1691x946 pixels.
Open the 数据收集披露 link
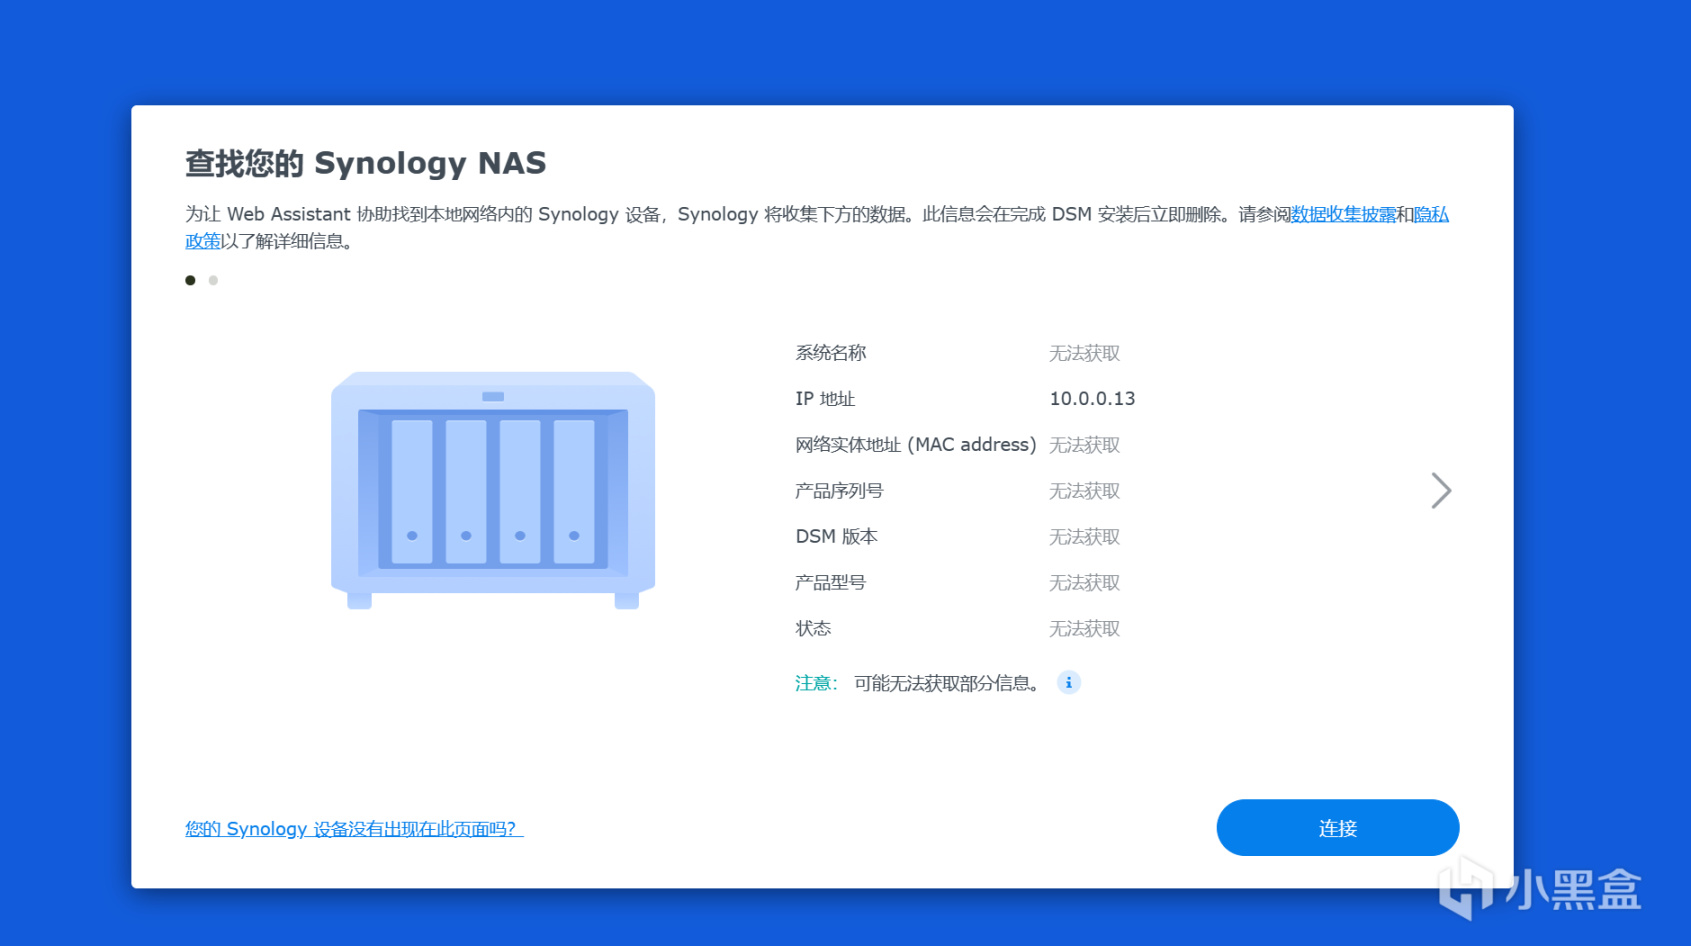tap(1343, 214)
